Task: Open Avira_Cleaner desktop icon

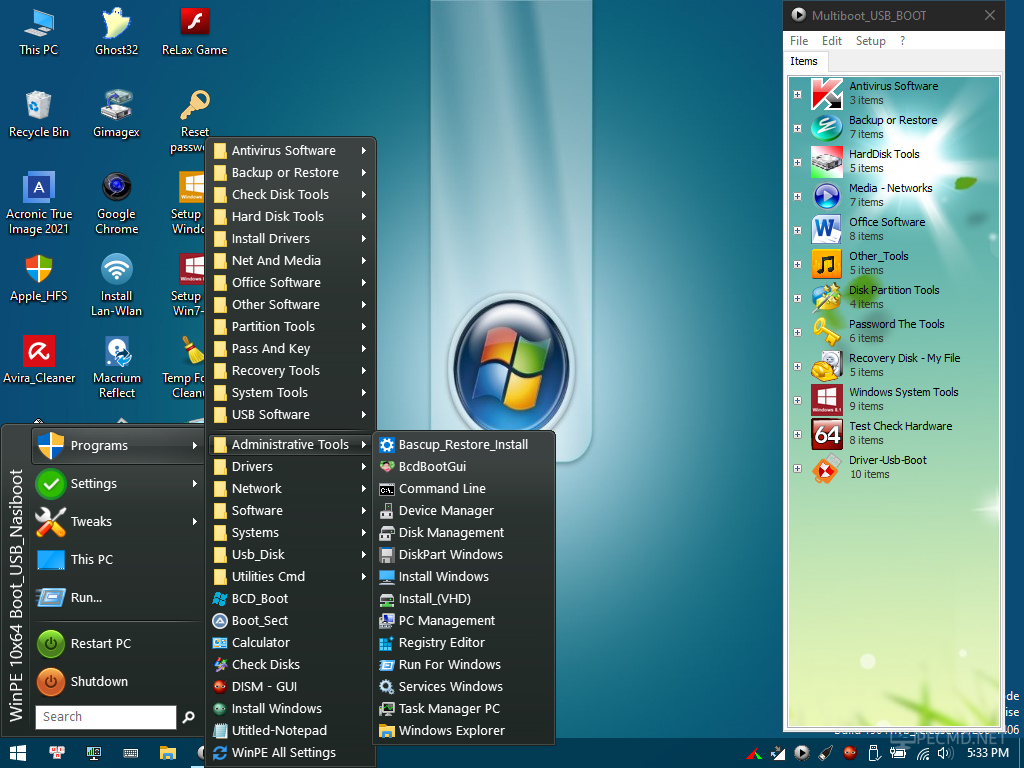Action: point(39,360)
